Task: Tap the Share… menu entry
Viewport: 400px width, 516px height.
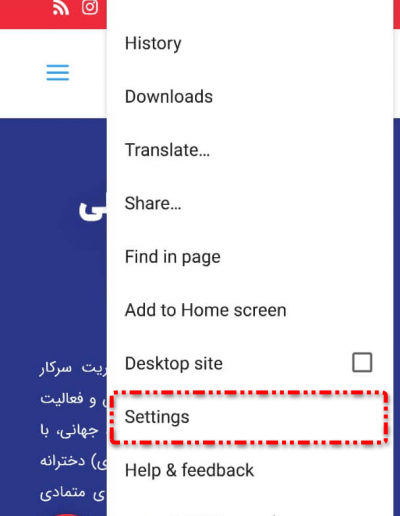Action: coord(153,203)
